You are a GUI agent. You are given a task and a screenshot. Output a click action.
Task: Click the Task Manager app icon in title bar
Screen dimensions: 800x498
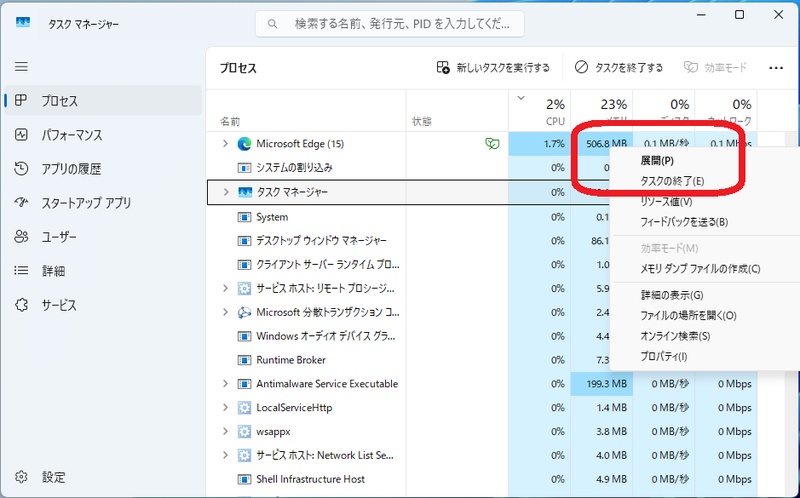(23, 23)
